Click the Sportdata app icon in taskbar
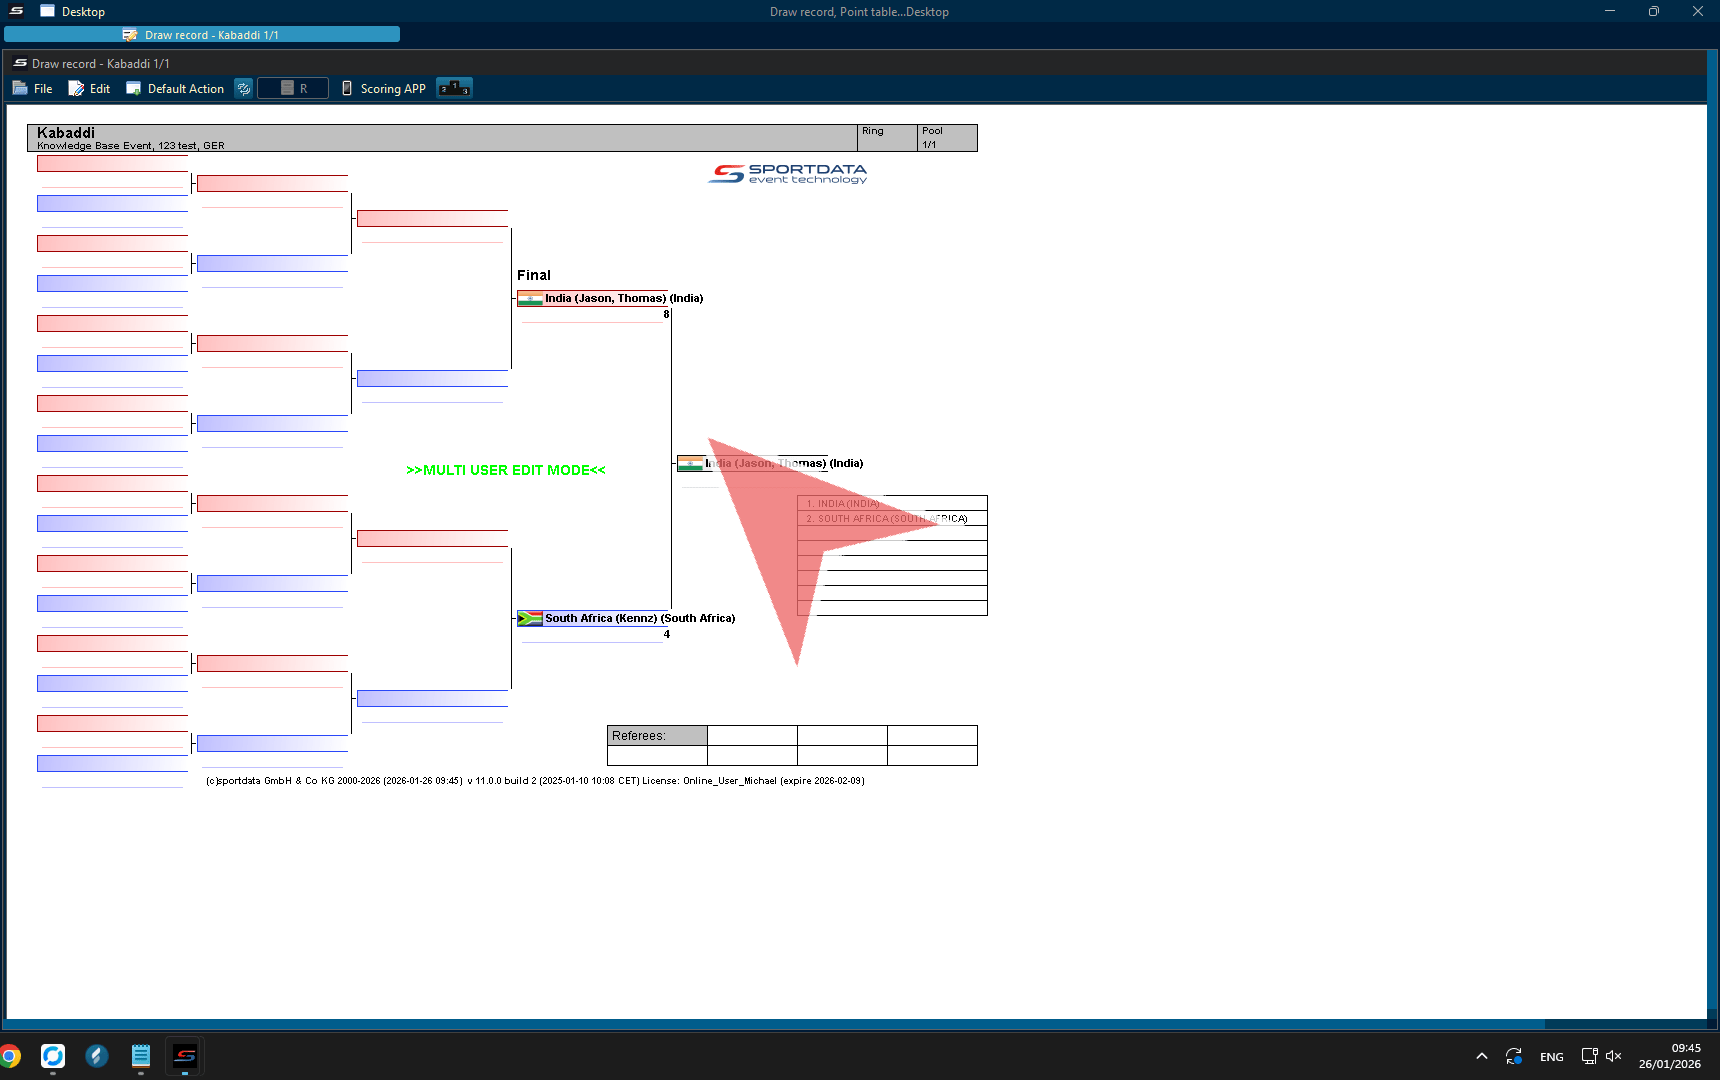The image size is (1720, 1080). click(x=185, y=1056)
